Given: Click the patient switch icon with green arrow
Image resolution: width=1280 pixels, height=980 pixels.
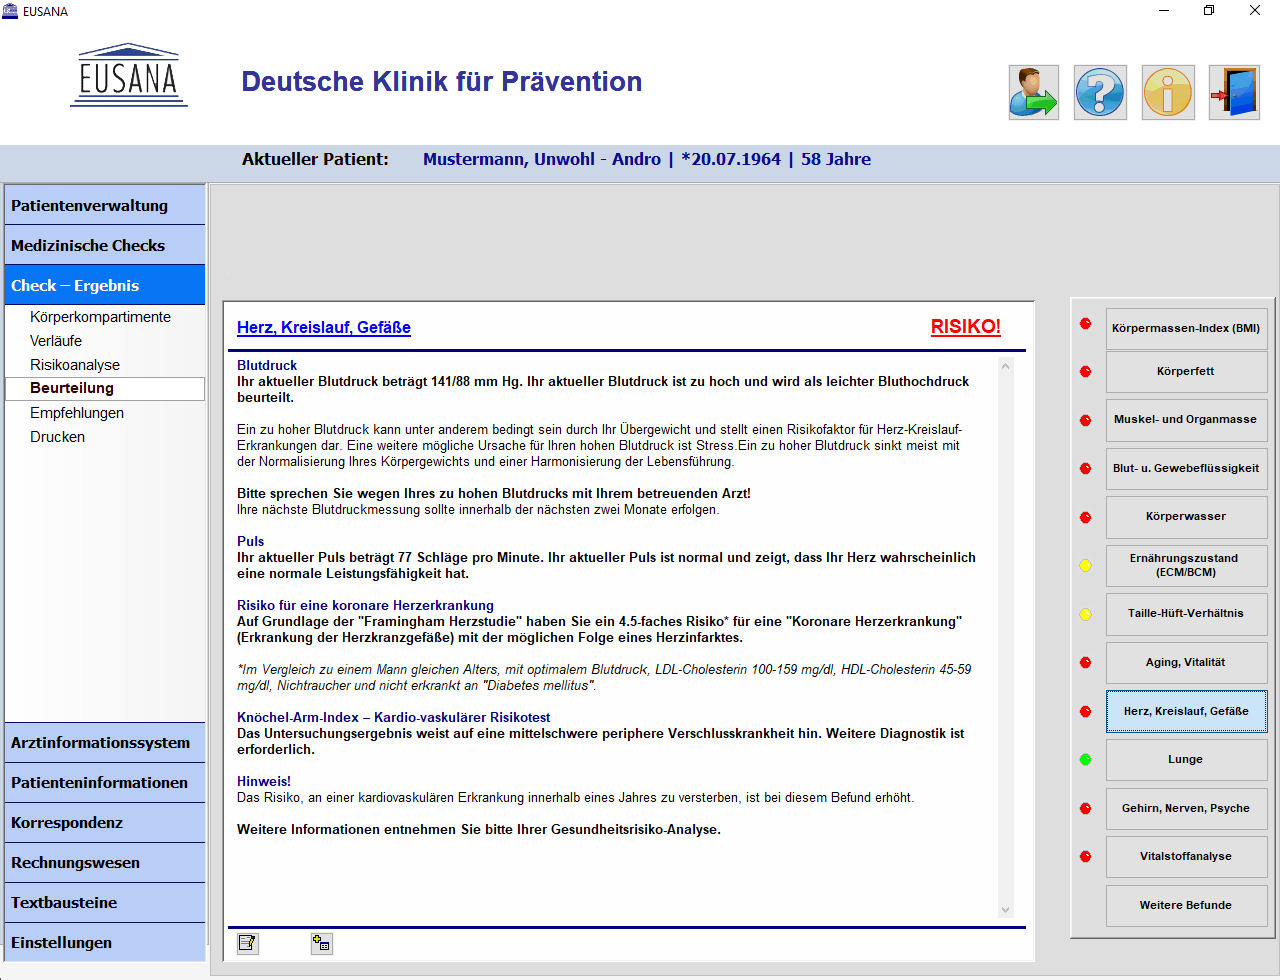Looking at the screenshot, I should click(x=1033, y=93).
